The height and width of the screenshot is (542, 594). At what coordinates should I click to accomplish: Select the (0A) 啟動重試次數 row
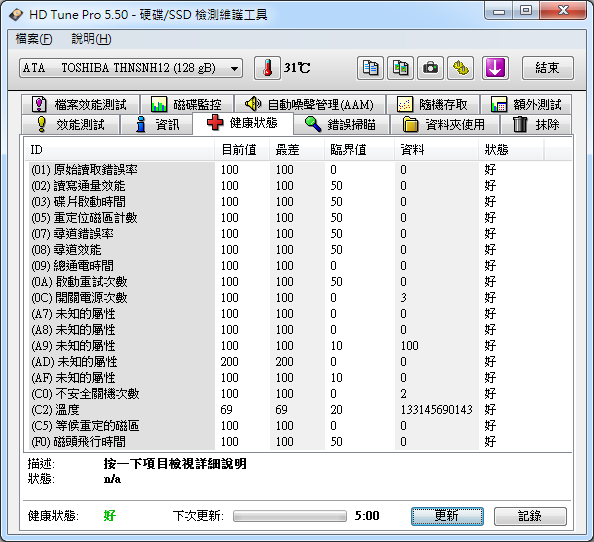click(x=298, y=282)
